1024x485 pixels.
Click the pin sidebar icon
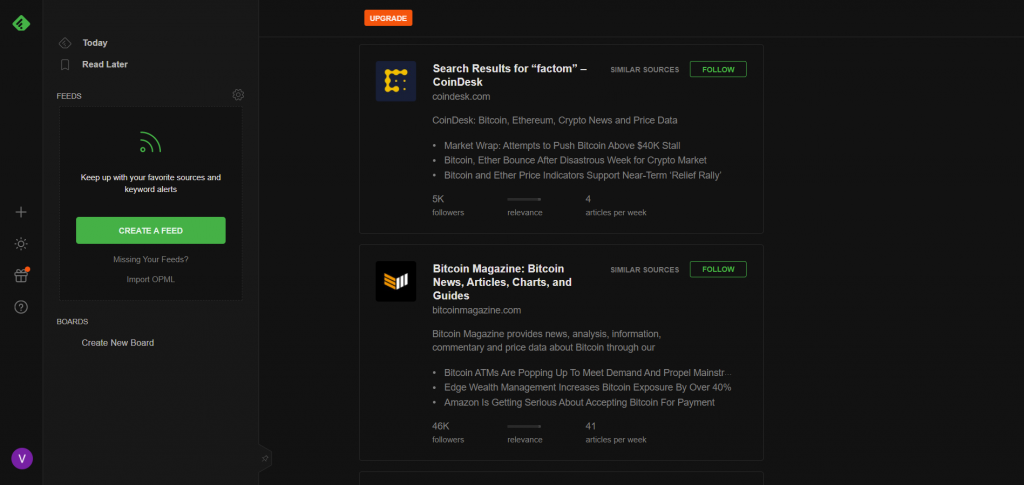(264, 458)
